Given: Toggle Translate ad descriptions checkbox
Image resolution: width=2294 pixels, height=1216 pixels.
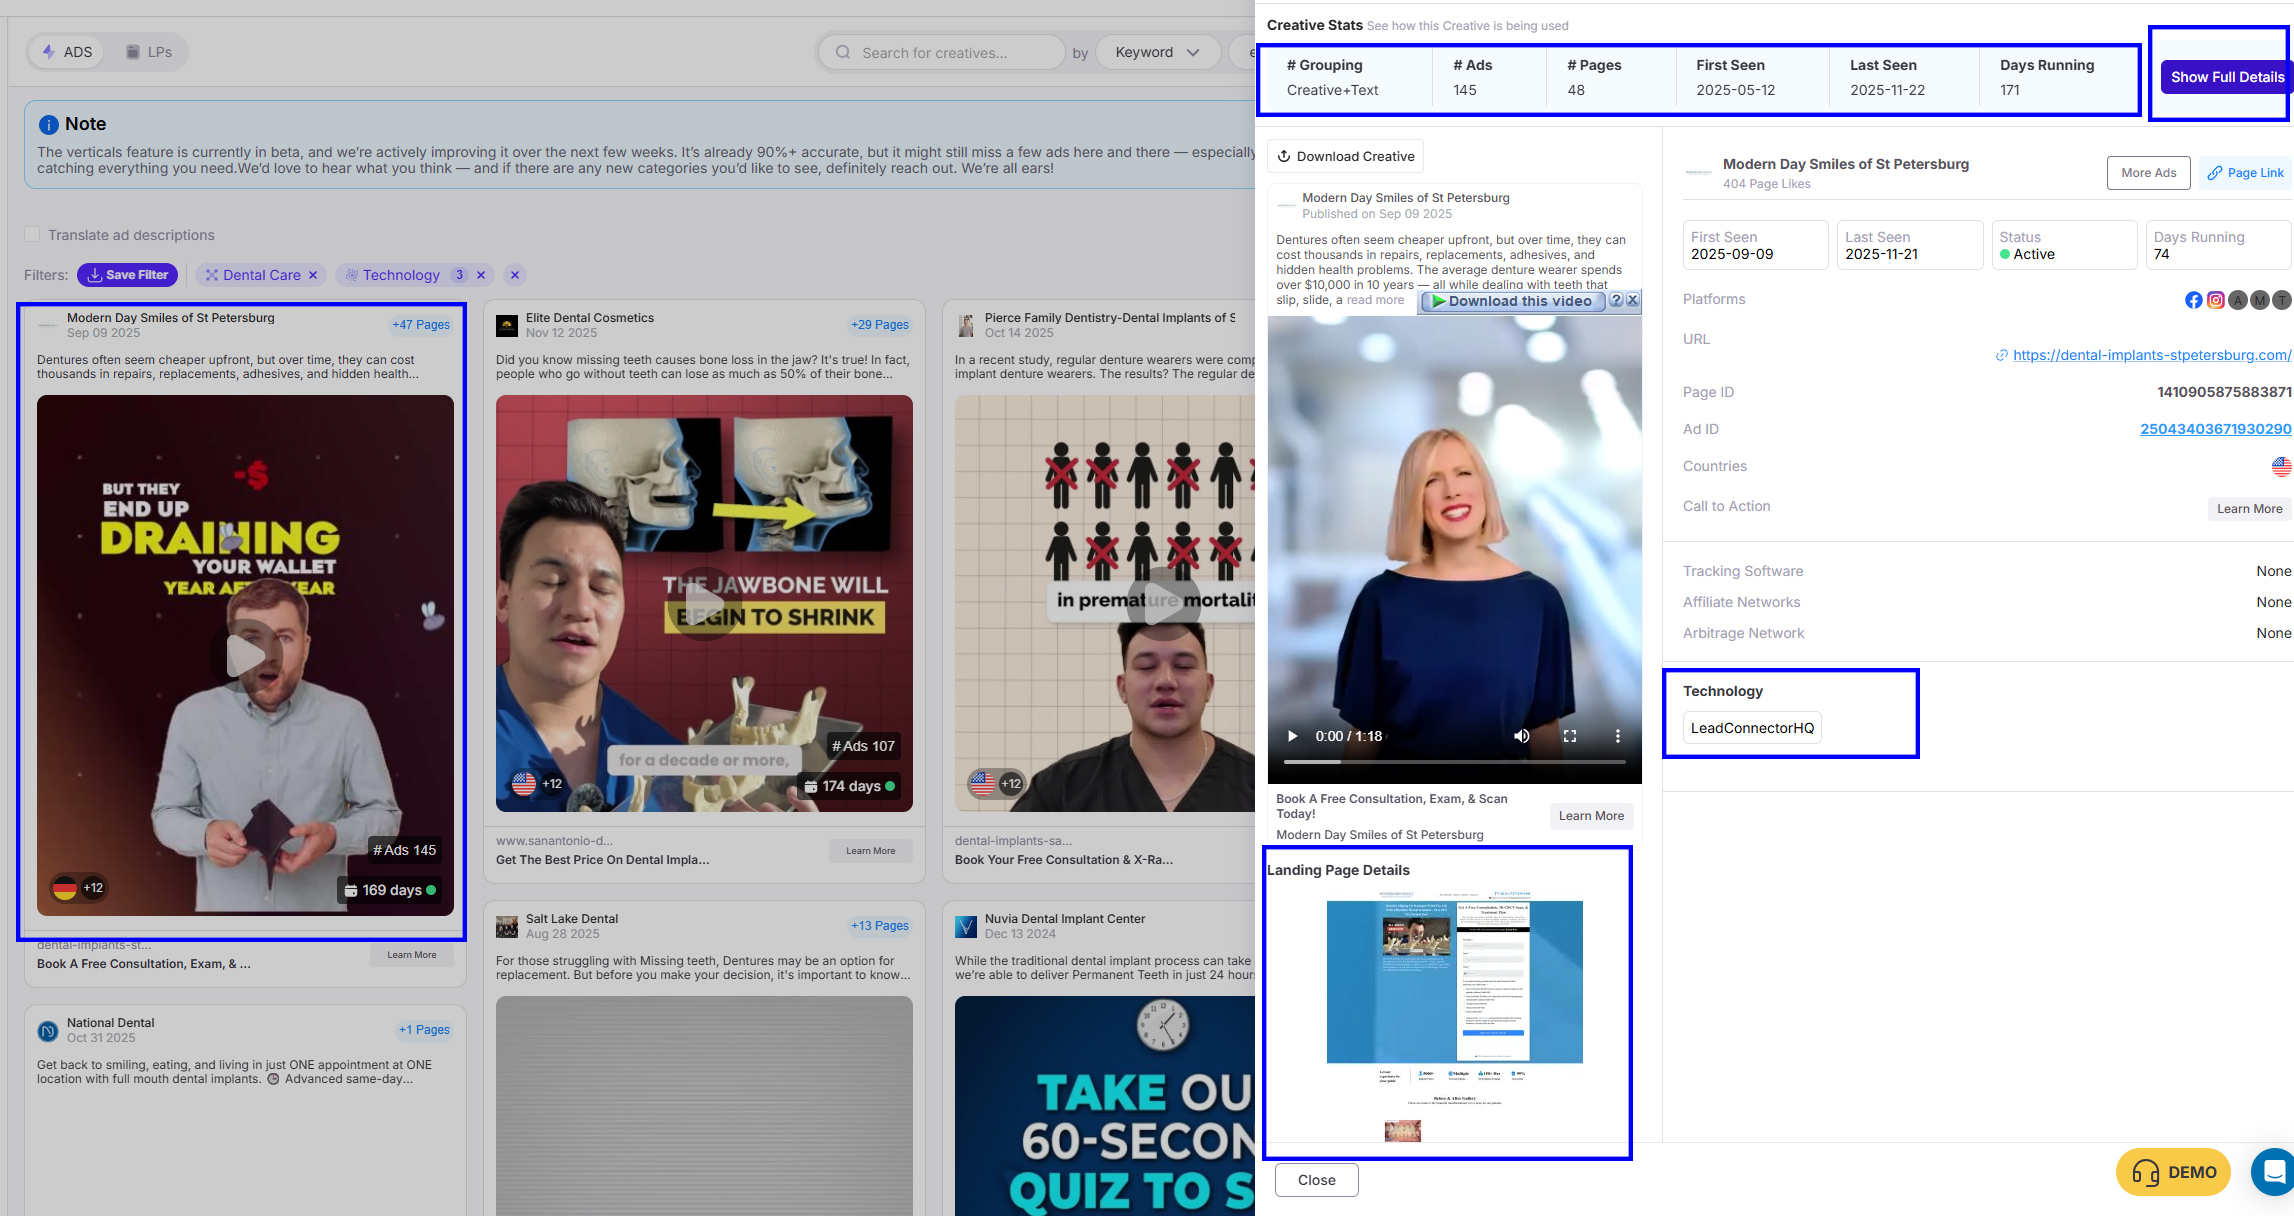Looking at the screenshot, I should coord(32,235).
